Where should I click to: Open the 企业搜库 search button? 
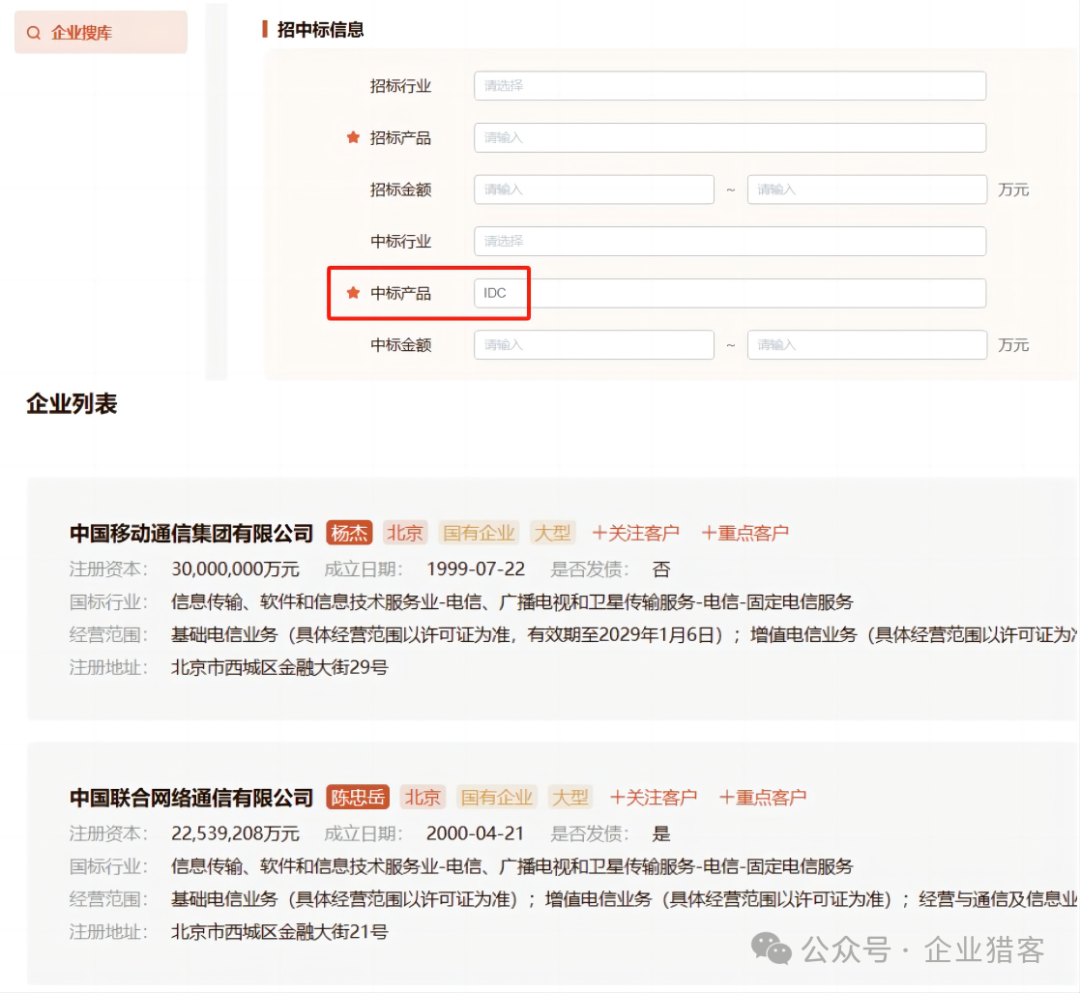coord(101,32)
